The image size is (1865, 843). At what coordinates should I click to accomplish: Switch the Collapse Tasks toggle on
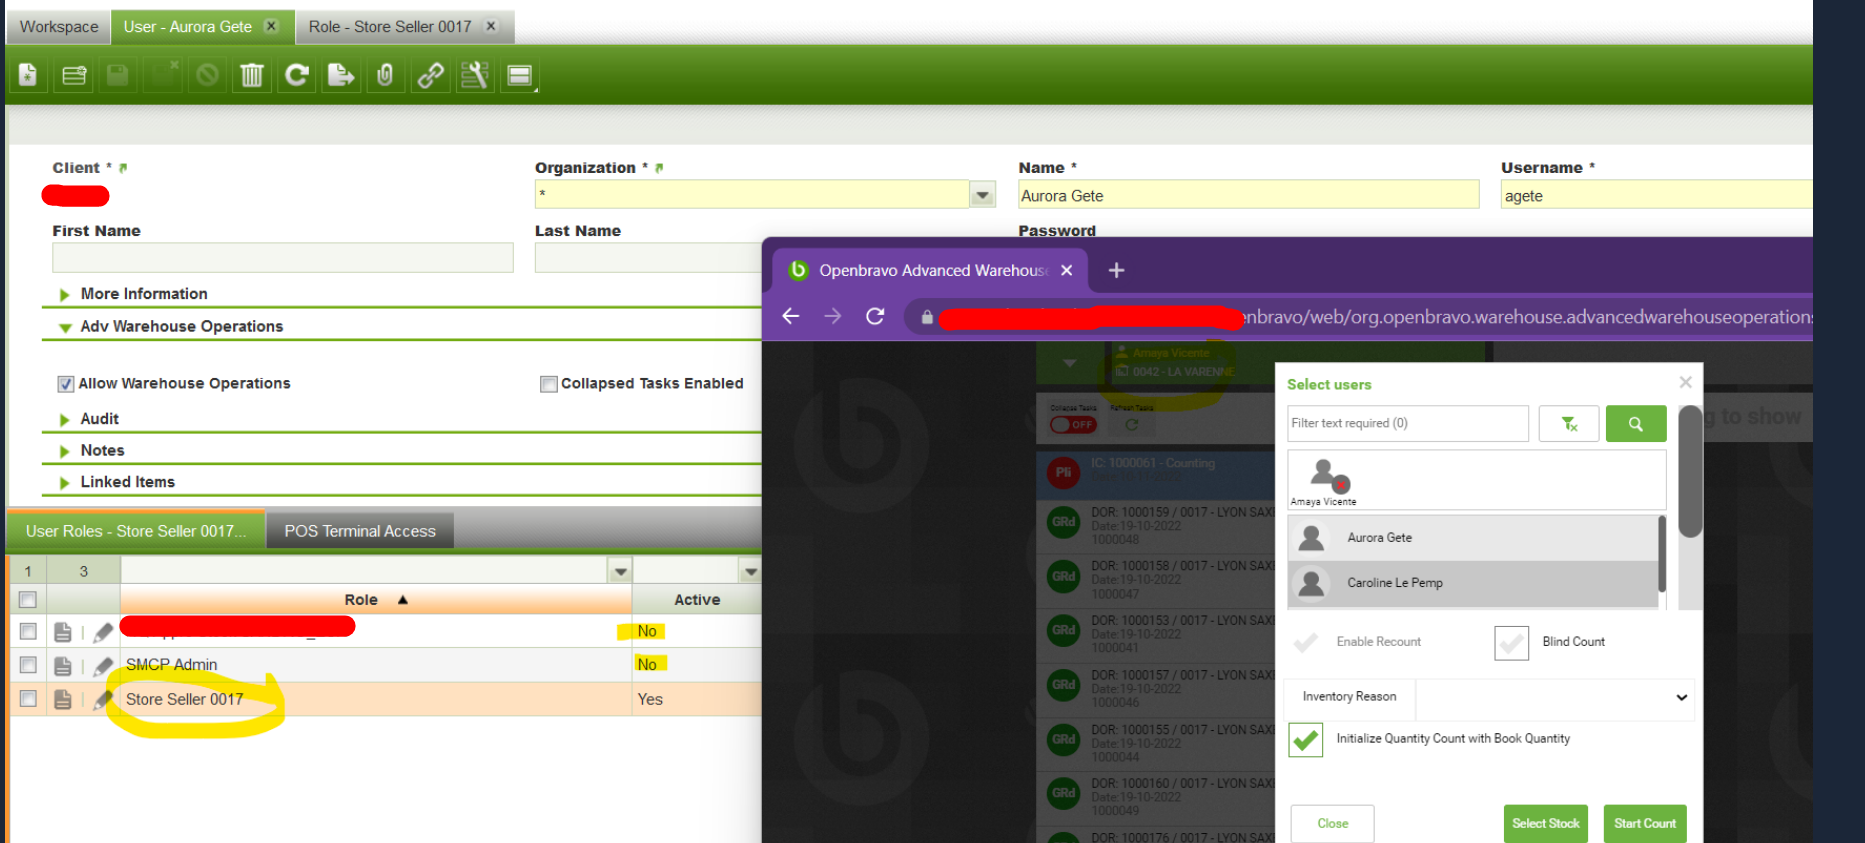click(x=1073, y=425)
